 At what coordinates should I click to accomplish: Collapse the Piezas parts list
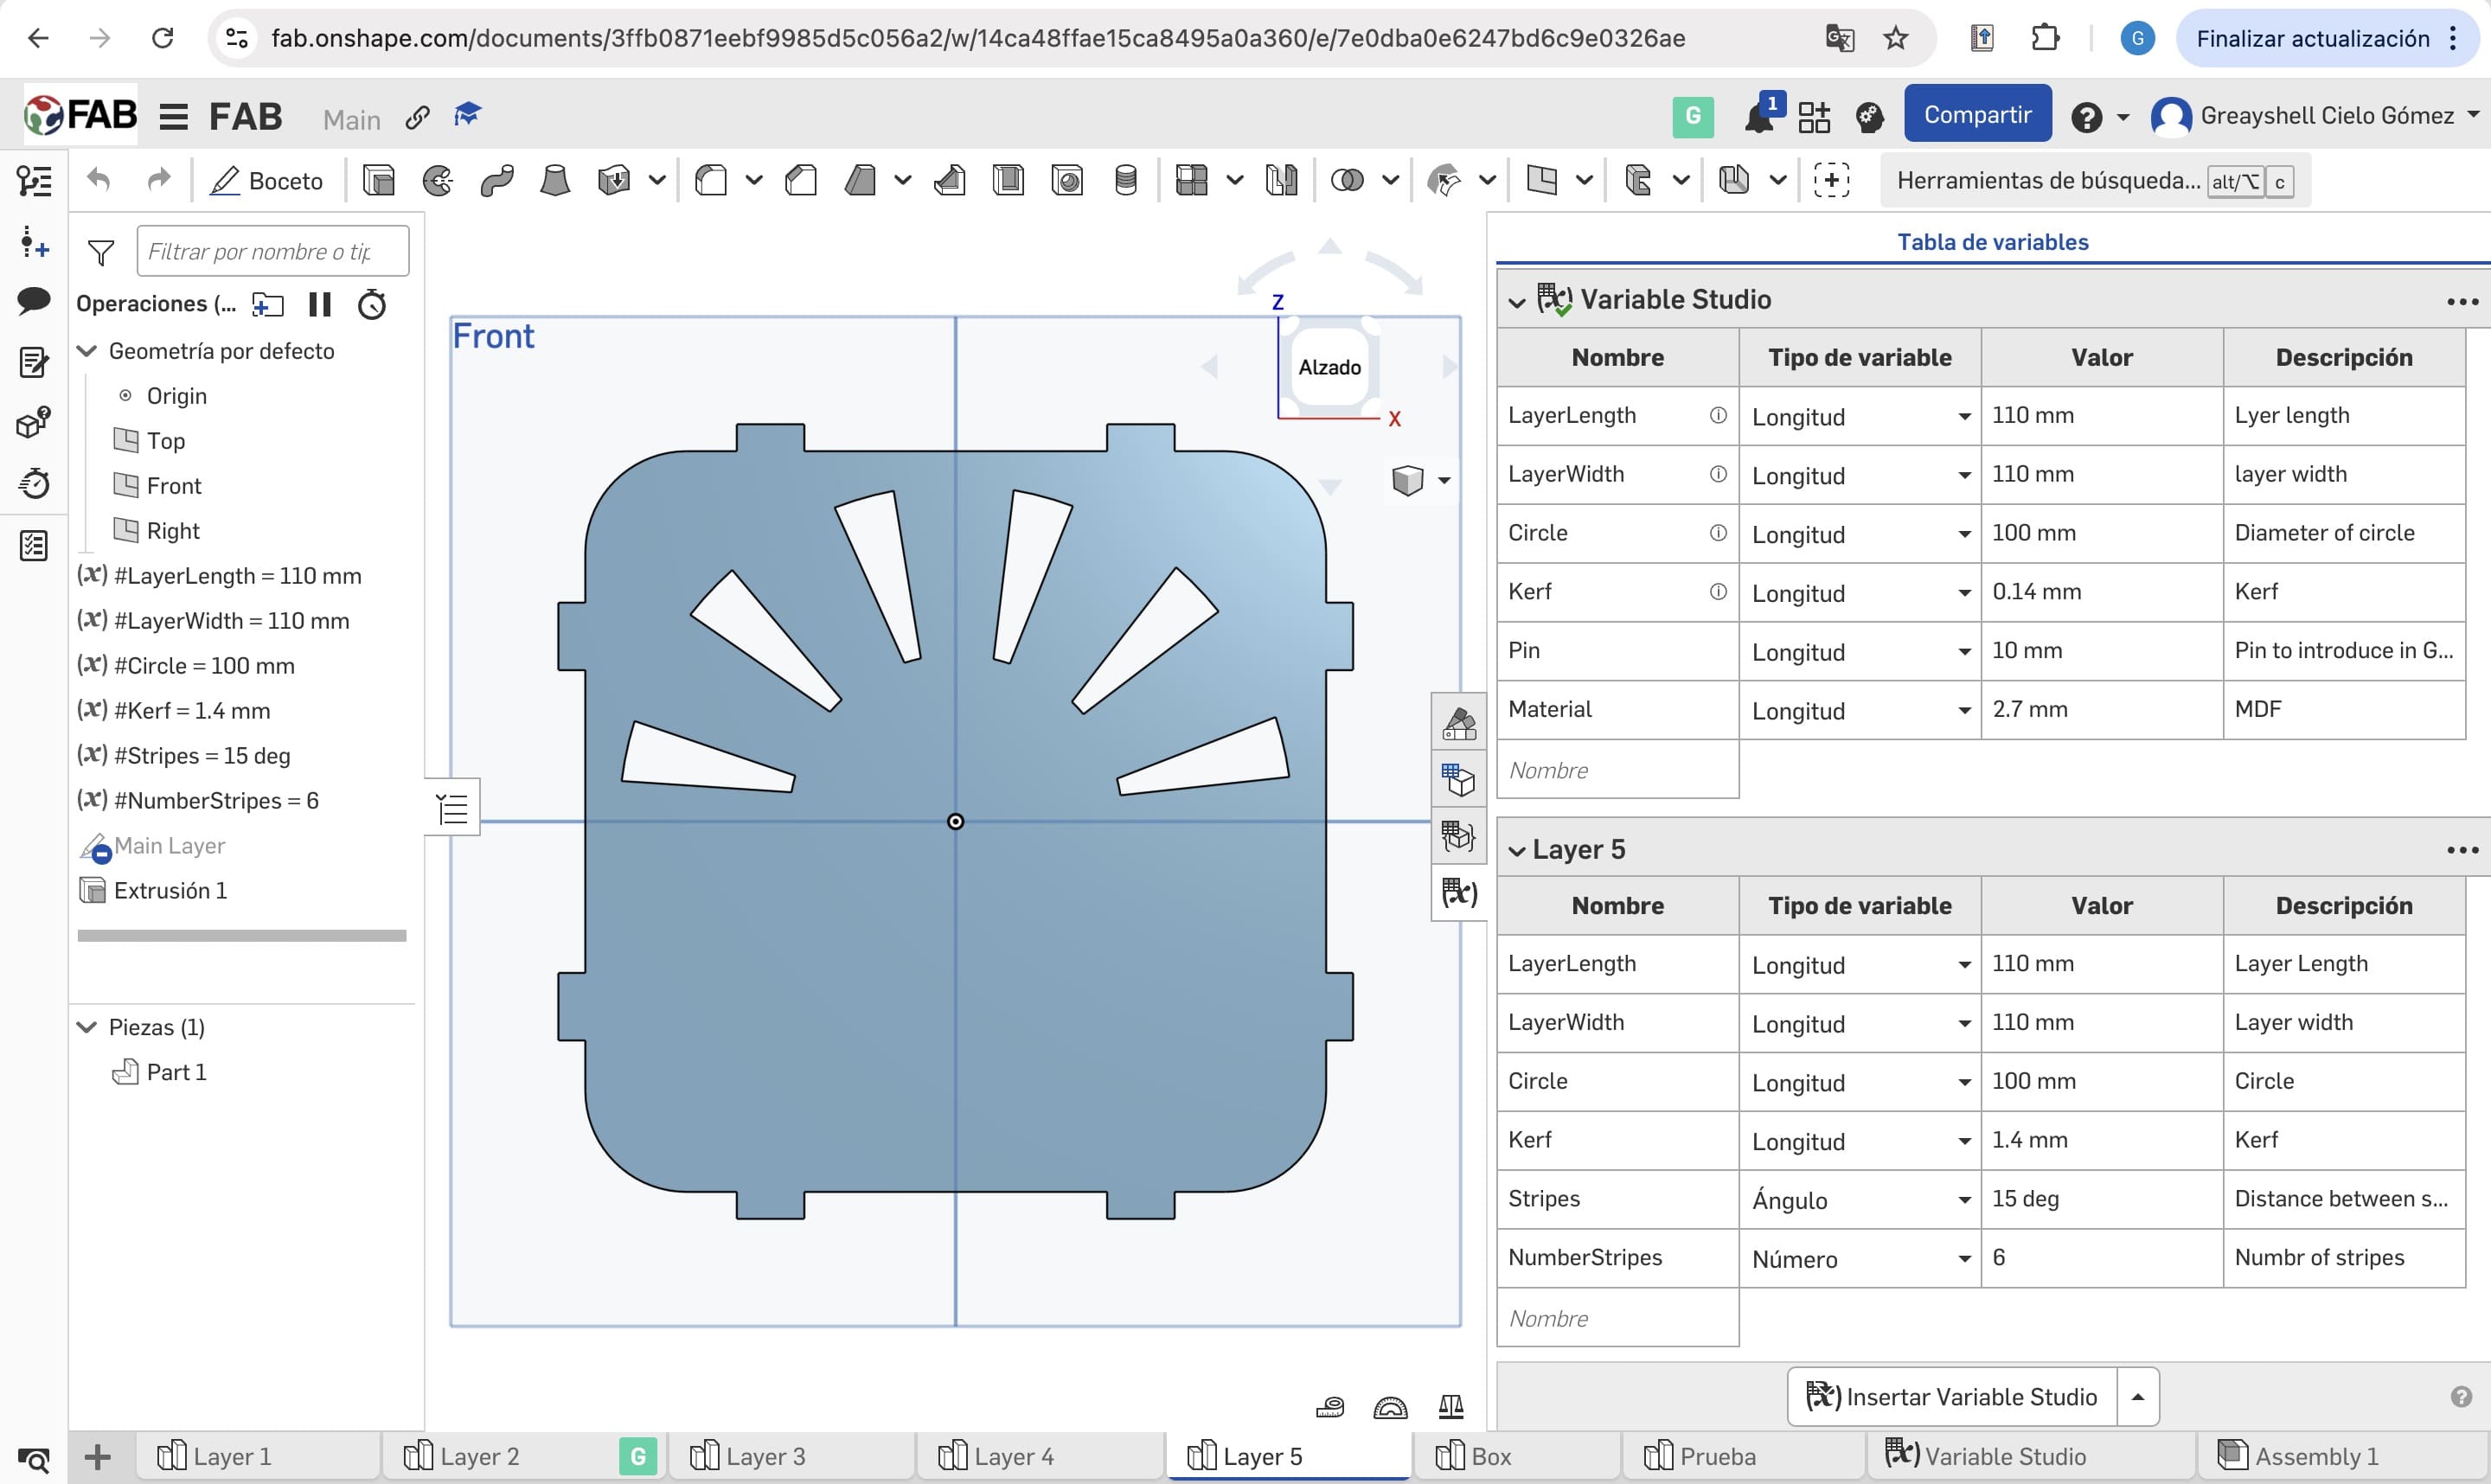[x=88, y=1027]
